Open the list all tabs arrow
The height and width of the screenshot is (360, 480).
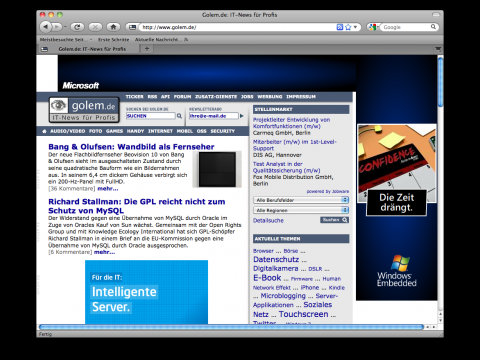(x=438, y=49)
